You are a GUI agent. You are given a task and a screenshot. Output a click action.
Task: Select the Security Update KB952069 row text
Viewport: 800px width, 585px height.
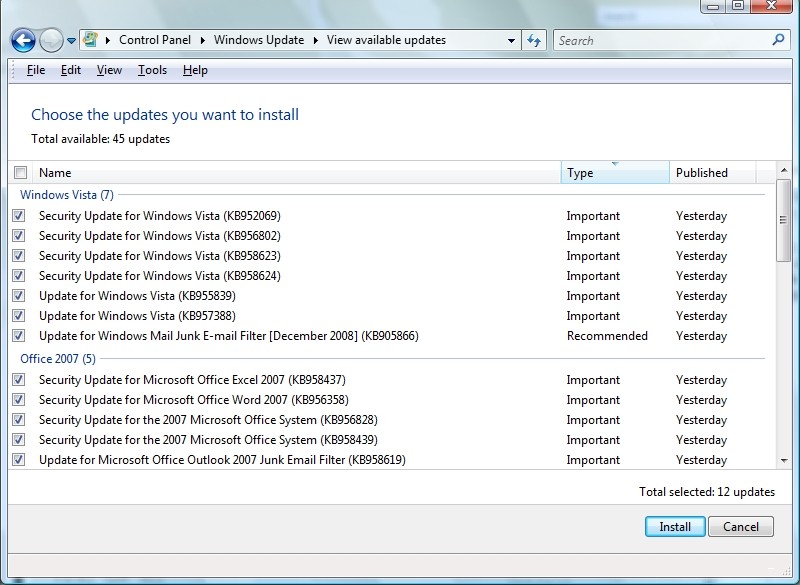[160, 216]
